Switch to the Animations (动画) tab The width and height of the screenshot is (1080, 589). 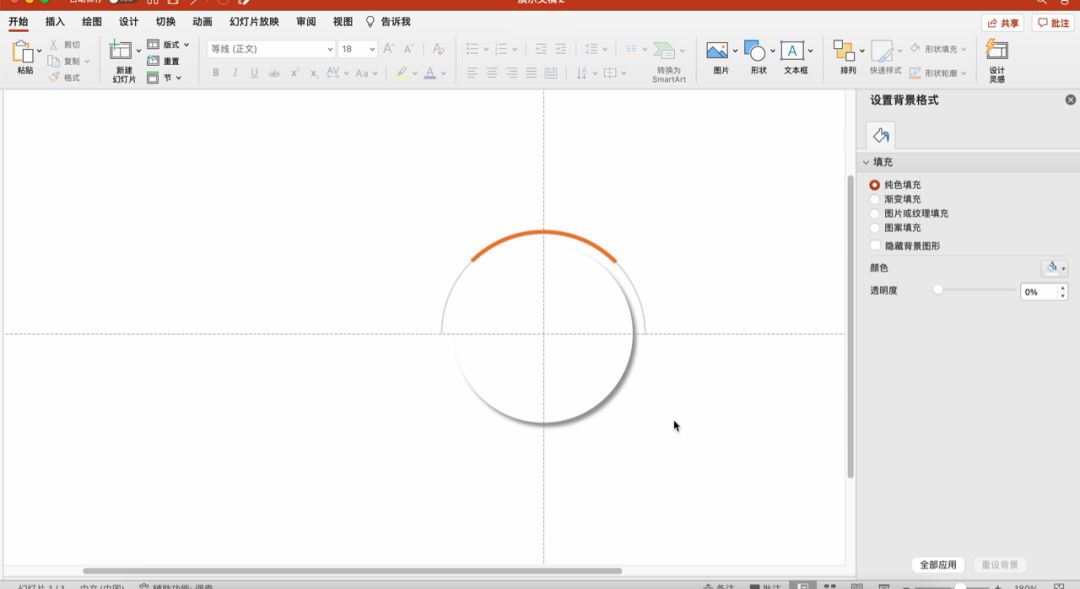coord(202,22)
